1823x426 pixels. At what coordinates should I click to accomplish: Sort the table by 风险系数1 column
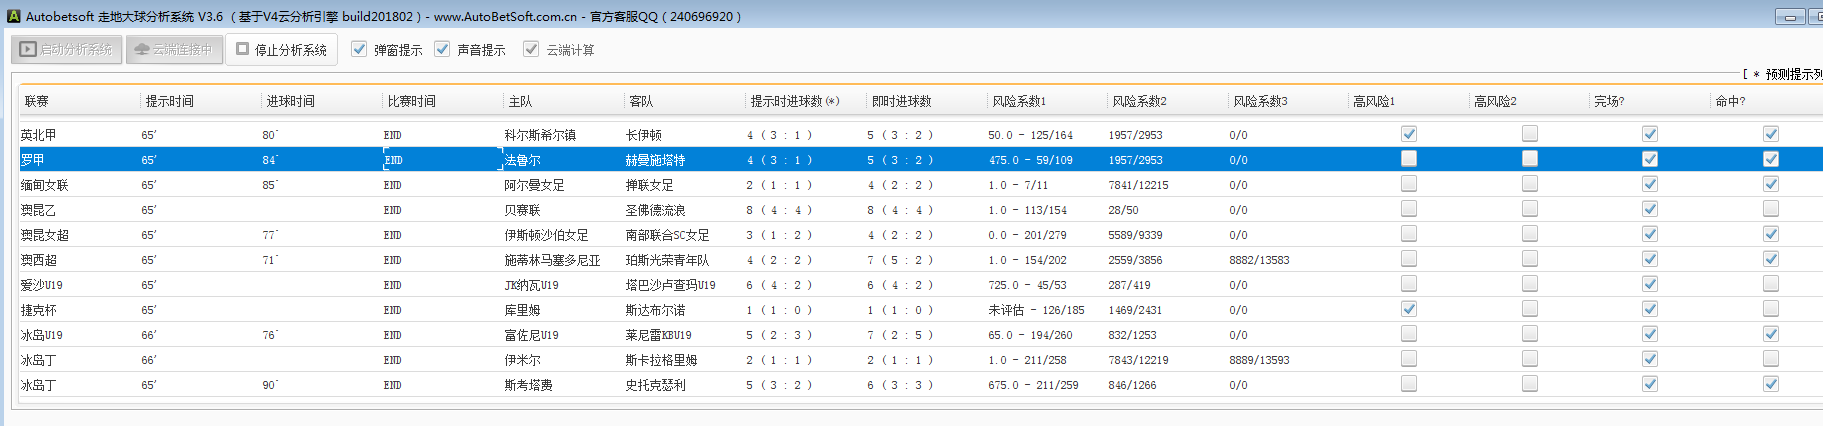[x=1019, y=101]
